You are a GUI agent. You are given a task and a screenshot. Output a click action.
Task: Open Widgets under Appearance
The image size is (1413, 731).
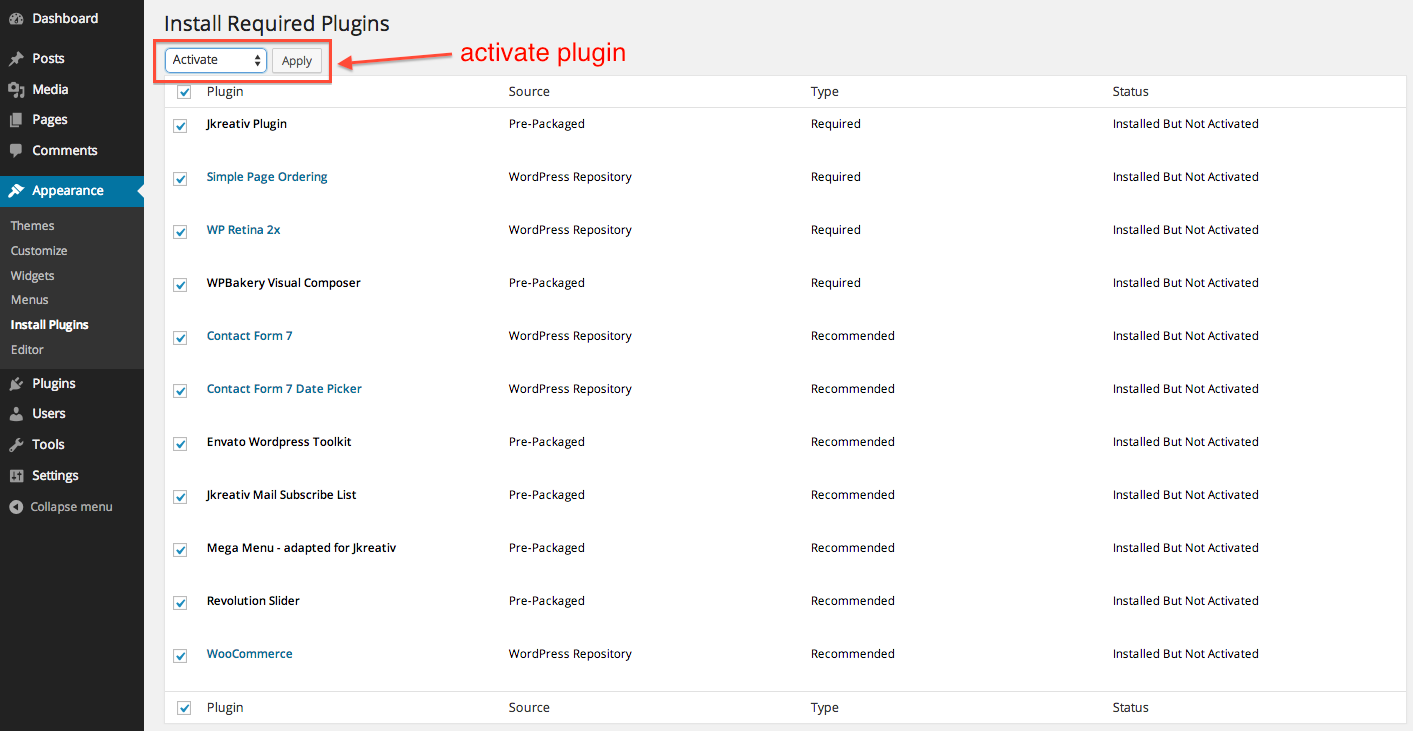click(33, 276)
